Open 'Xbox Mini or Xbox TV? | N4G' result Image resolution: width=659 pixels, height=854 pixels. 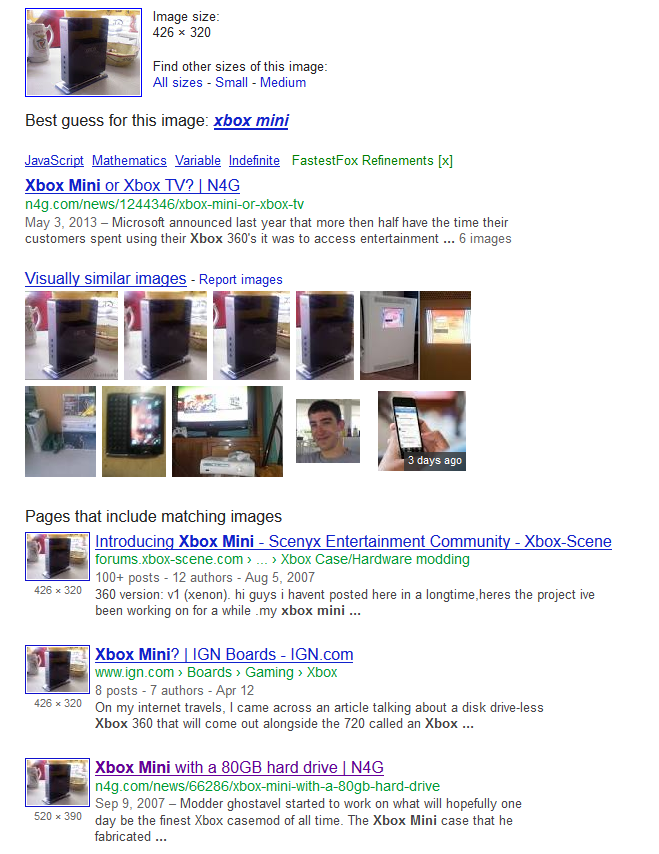pyautogui.click(x=132, y=186)
